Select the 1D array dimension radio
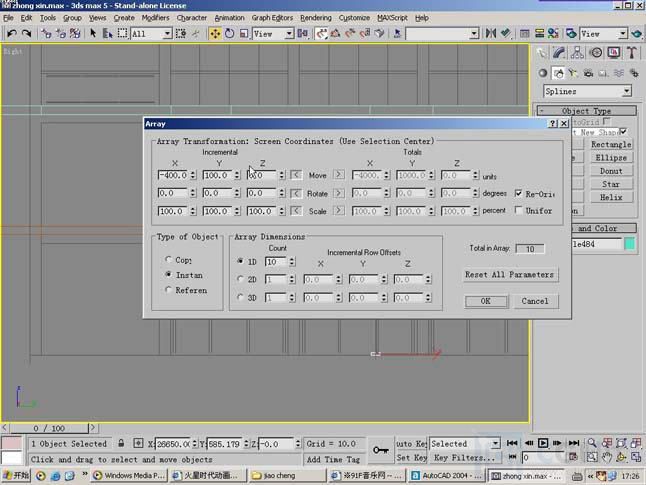646x485 pixels. coord(240,261)
